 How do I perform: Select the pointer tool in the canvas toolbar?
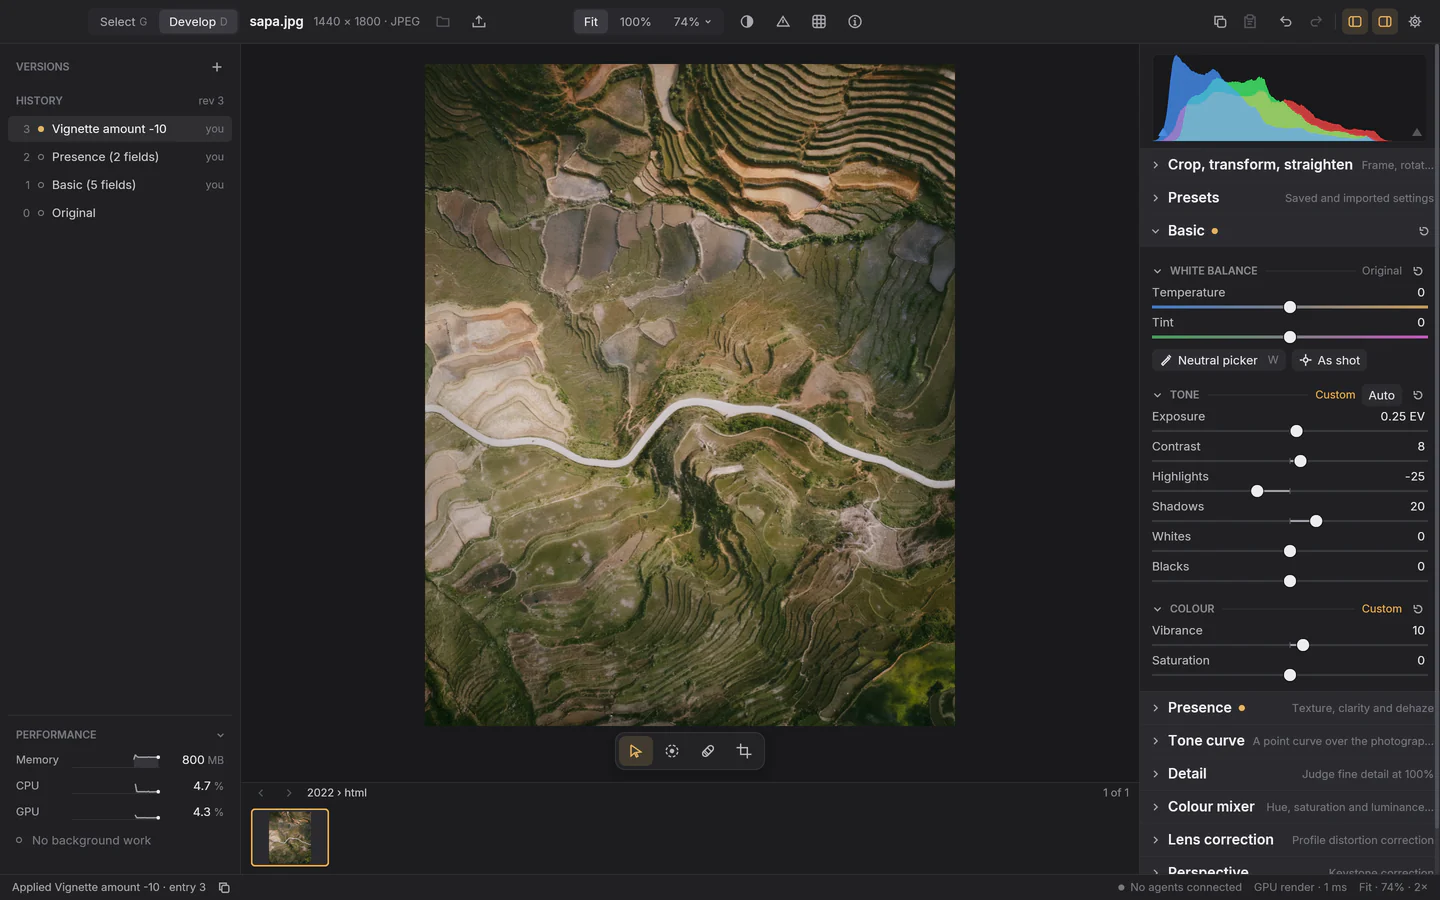point(635,751)
